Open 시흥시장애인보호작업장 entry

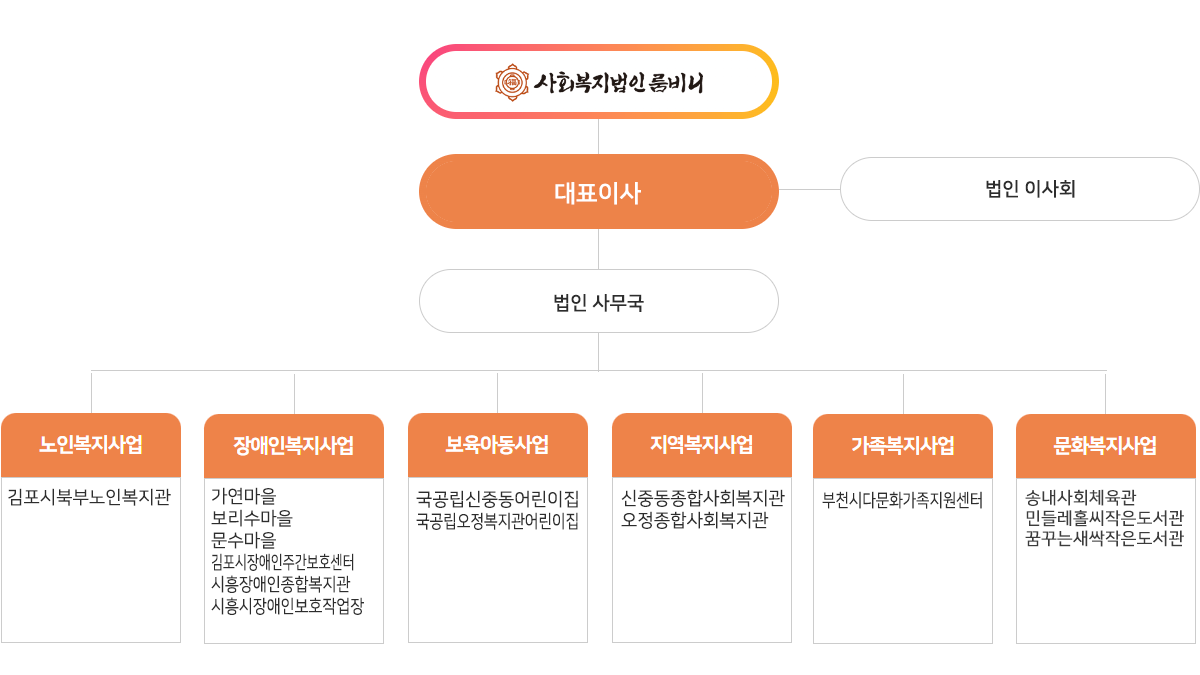287,605
